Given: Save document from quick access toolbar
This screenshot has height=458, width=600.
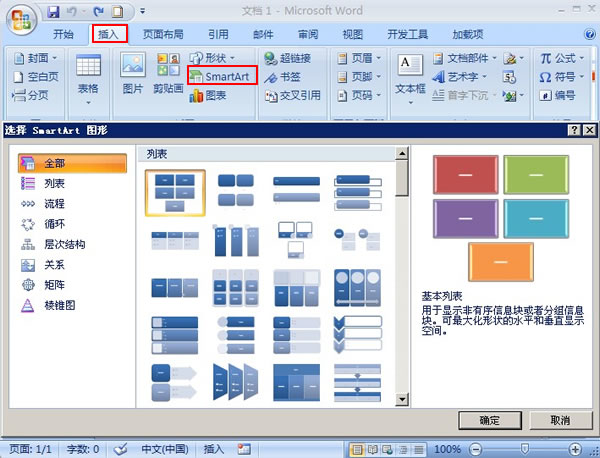Looking at the screenshot, I should coord(54,11).
